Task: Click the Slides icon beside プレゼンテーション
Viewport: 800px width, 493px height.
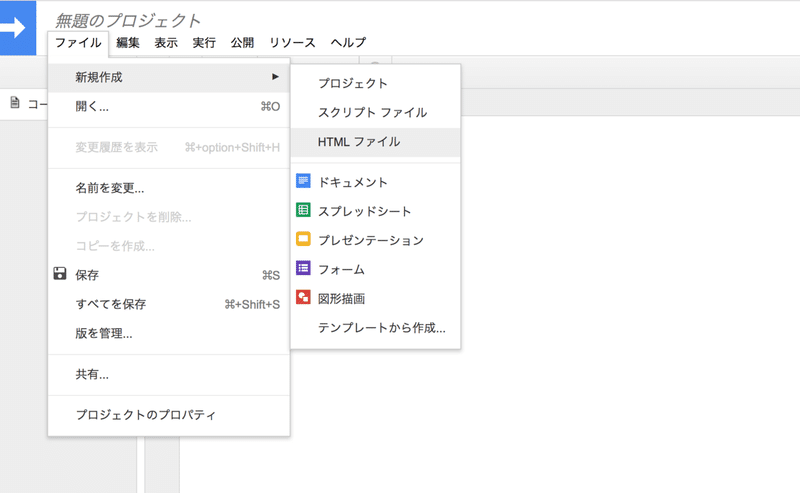Action: [303, 239]
